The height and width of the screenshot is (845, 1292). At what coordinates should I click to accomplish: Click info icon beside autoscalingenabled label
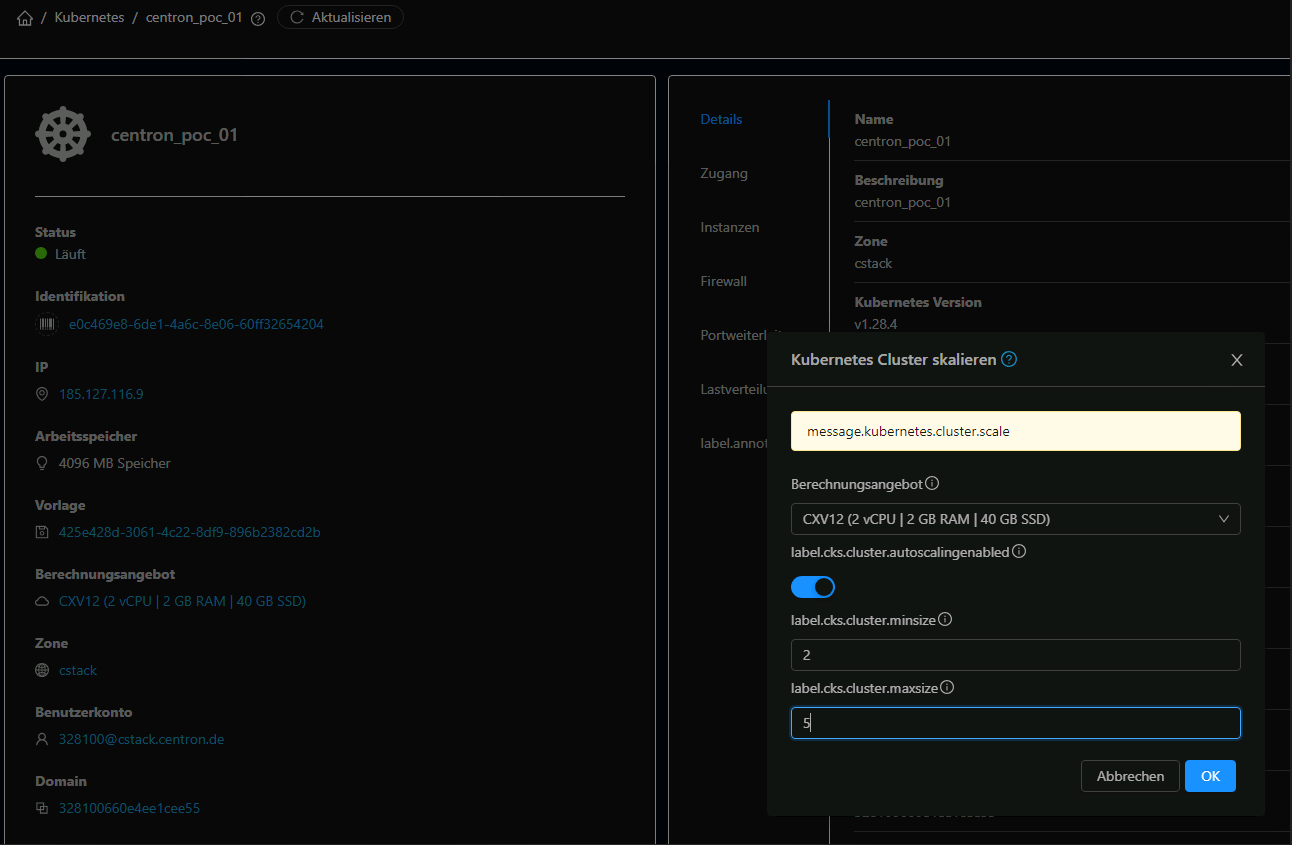click(x=1019, y=551)
